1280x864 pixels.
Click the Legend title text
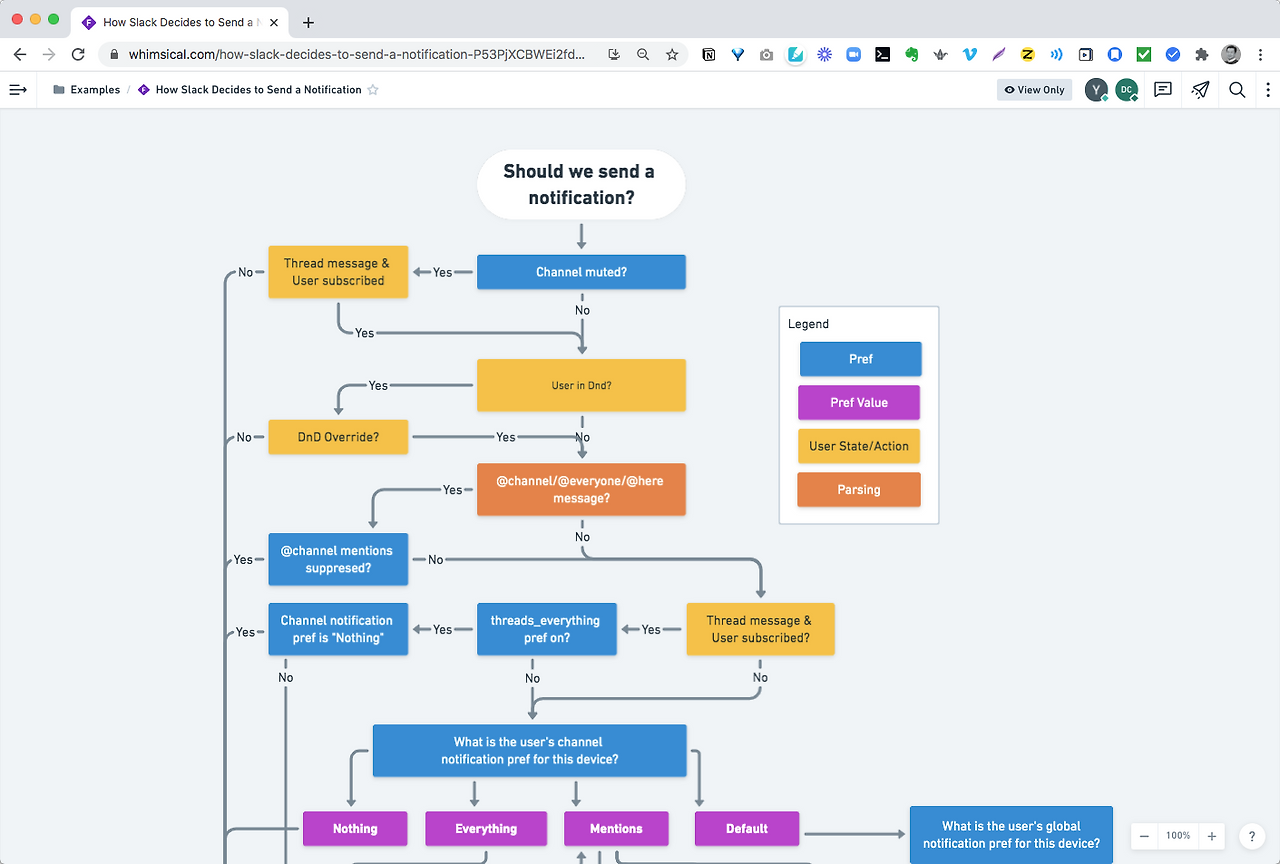tap(808, 324)
